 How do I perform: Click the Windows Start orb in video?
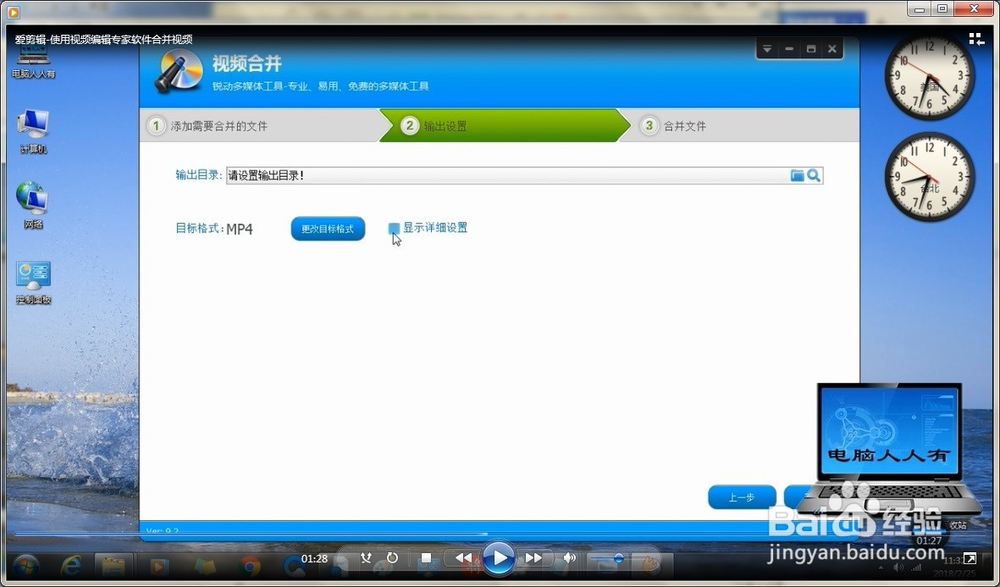click(x=26, y=567)
